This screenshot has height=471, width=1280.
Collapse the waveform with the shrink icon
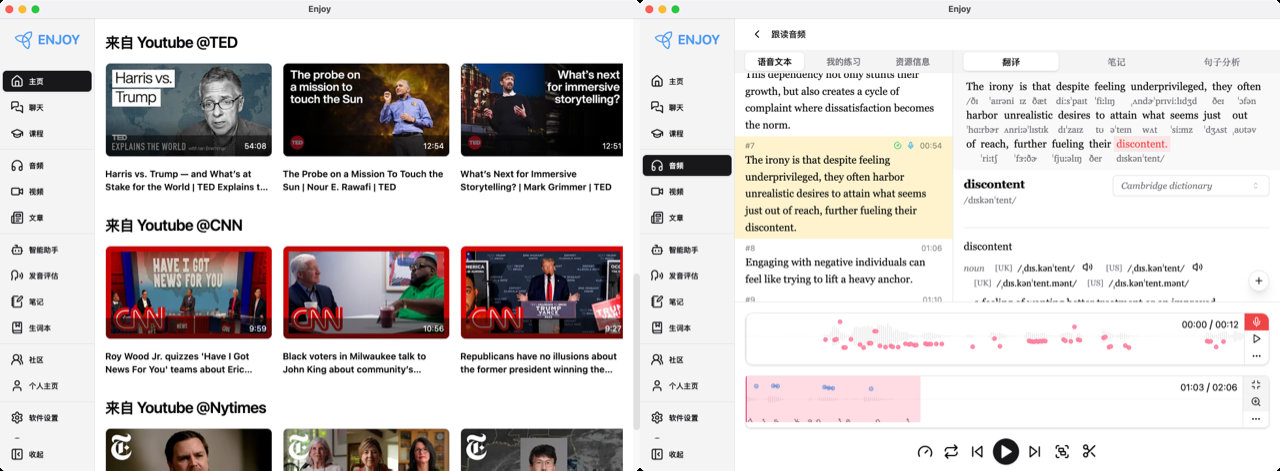[1257, 385]
